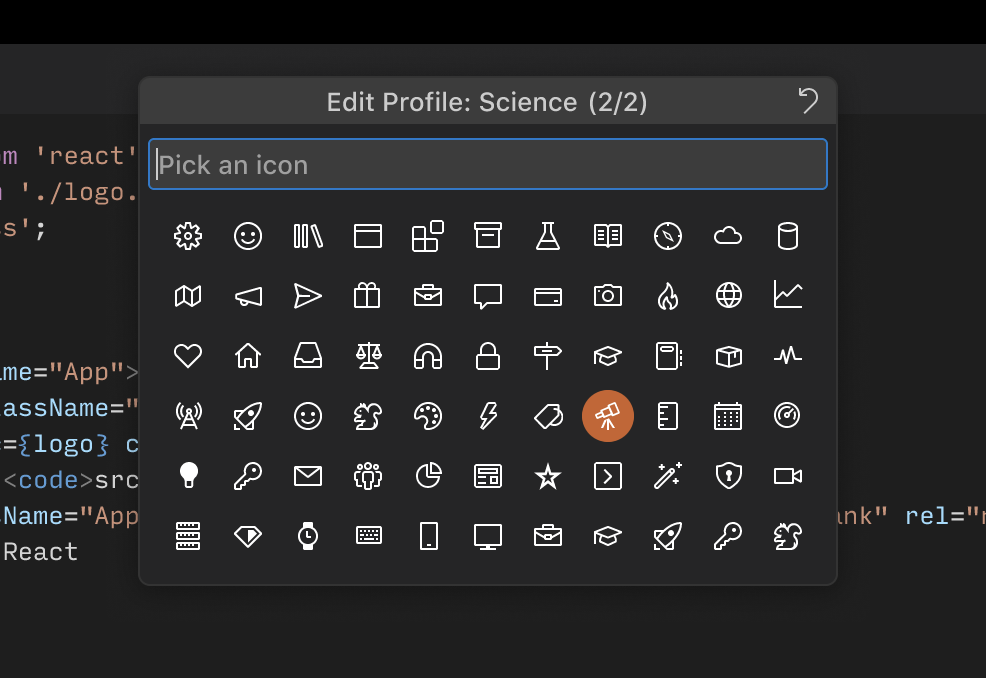Choose the squirrel icon in the last row
The height and width of the screenshot is (678, 986).
[x=788, y=536]
